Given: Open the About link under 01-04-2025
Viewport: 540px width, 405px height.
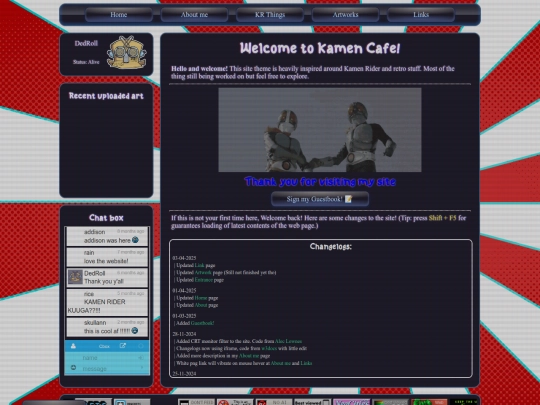Looking at the screenshot, I should click(x=201, y=305).
